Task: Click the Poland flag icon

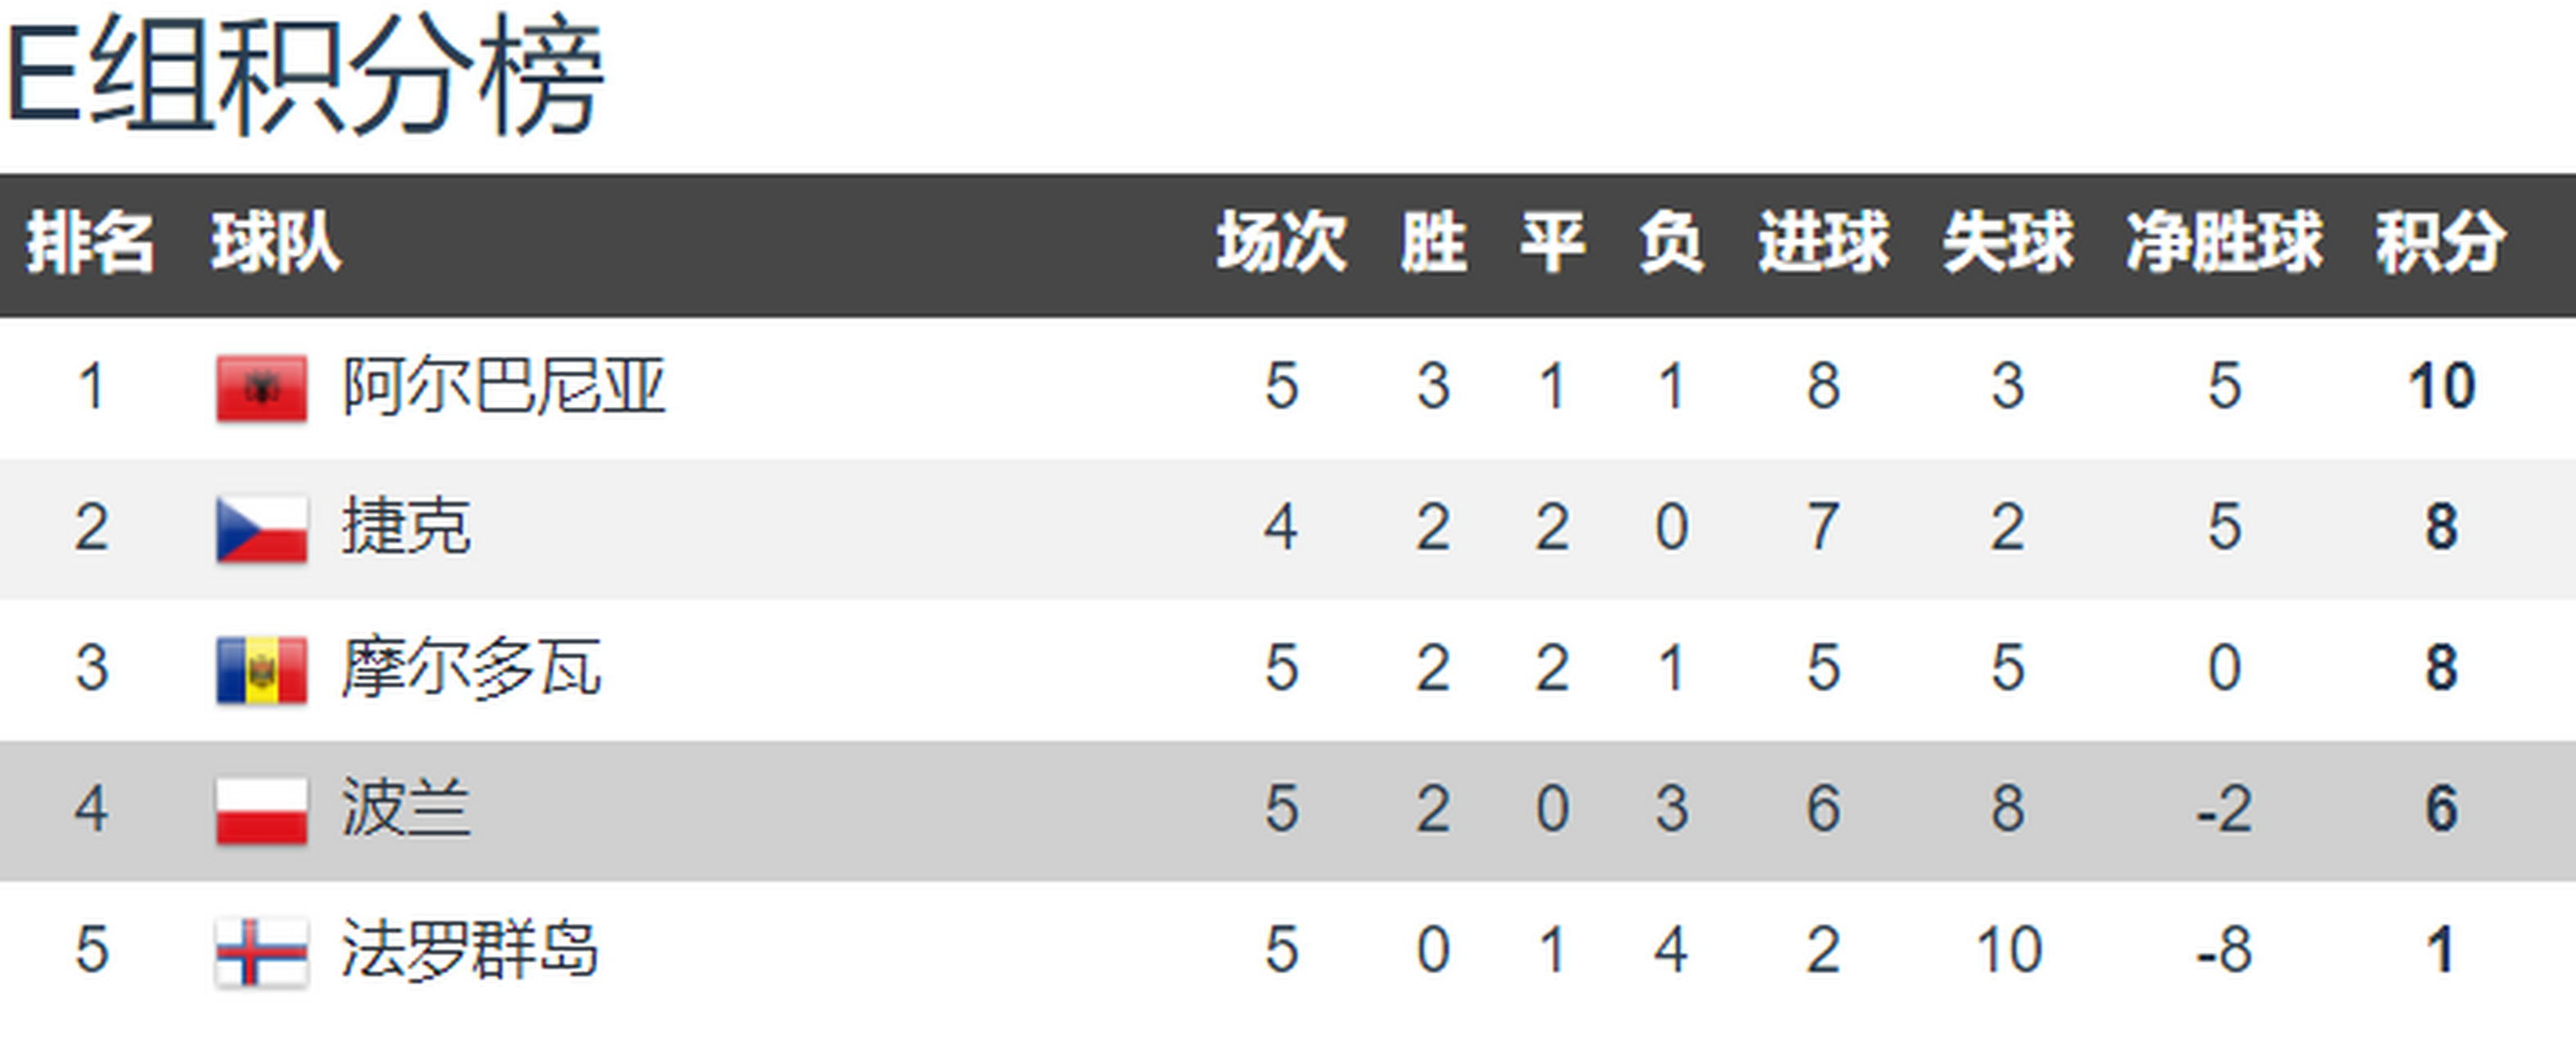Action: pos(261,811)
